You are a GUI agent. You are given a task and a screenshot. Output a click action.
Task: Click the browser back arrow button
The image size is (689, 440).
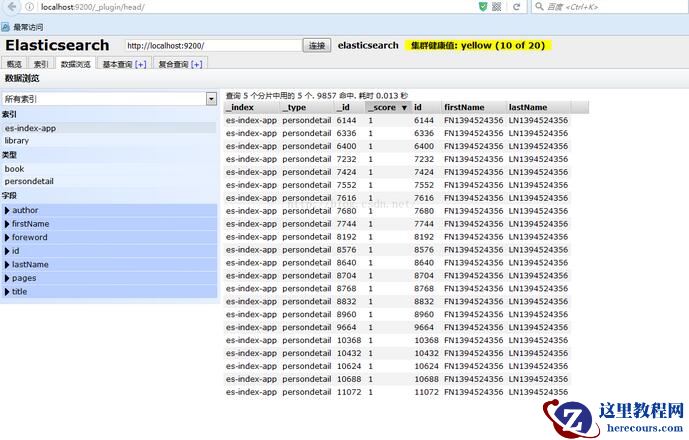12,7
